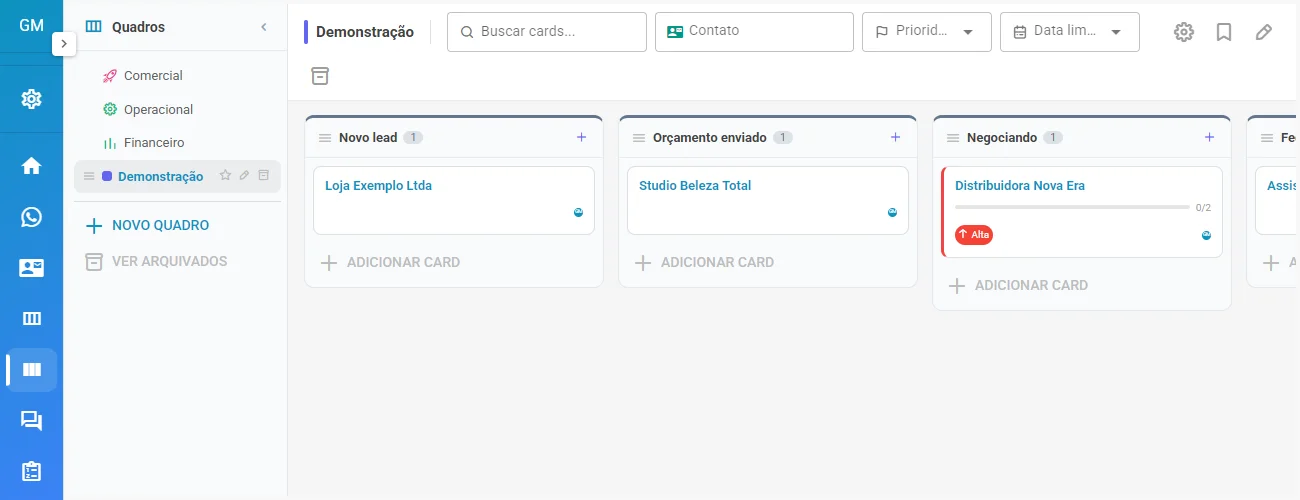Viewport: 1300px width, 500px height.
Task: Open the WhatsApp icon in sidebar
Action: [x=31, y=217]
